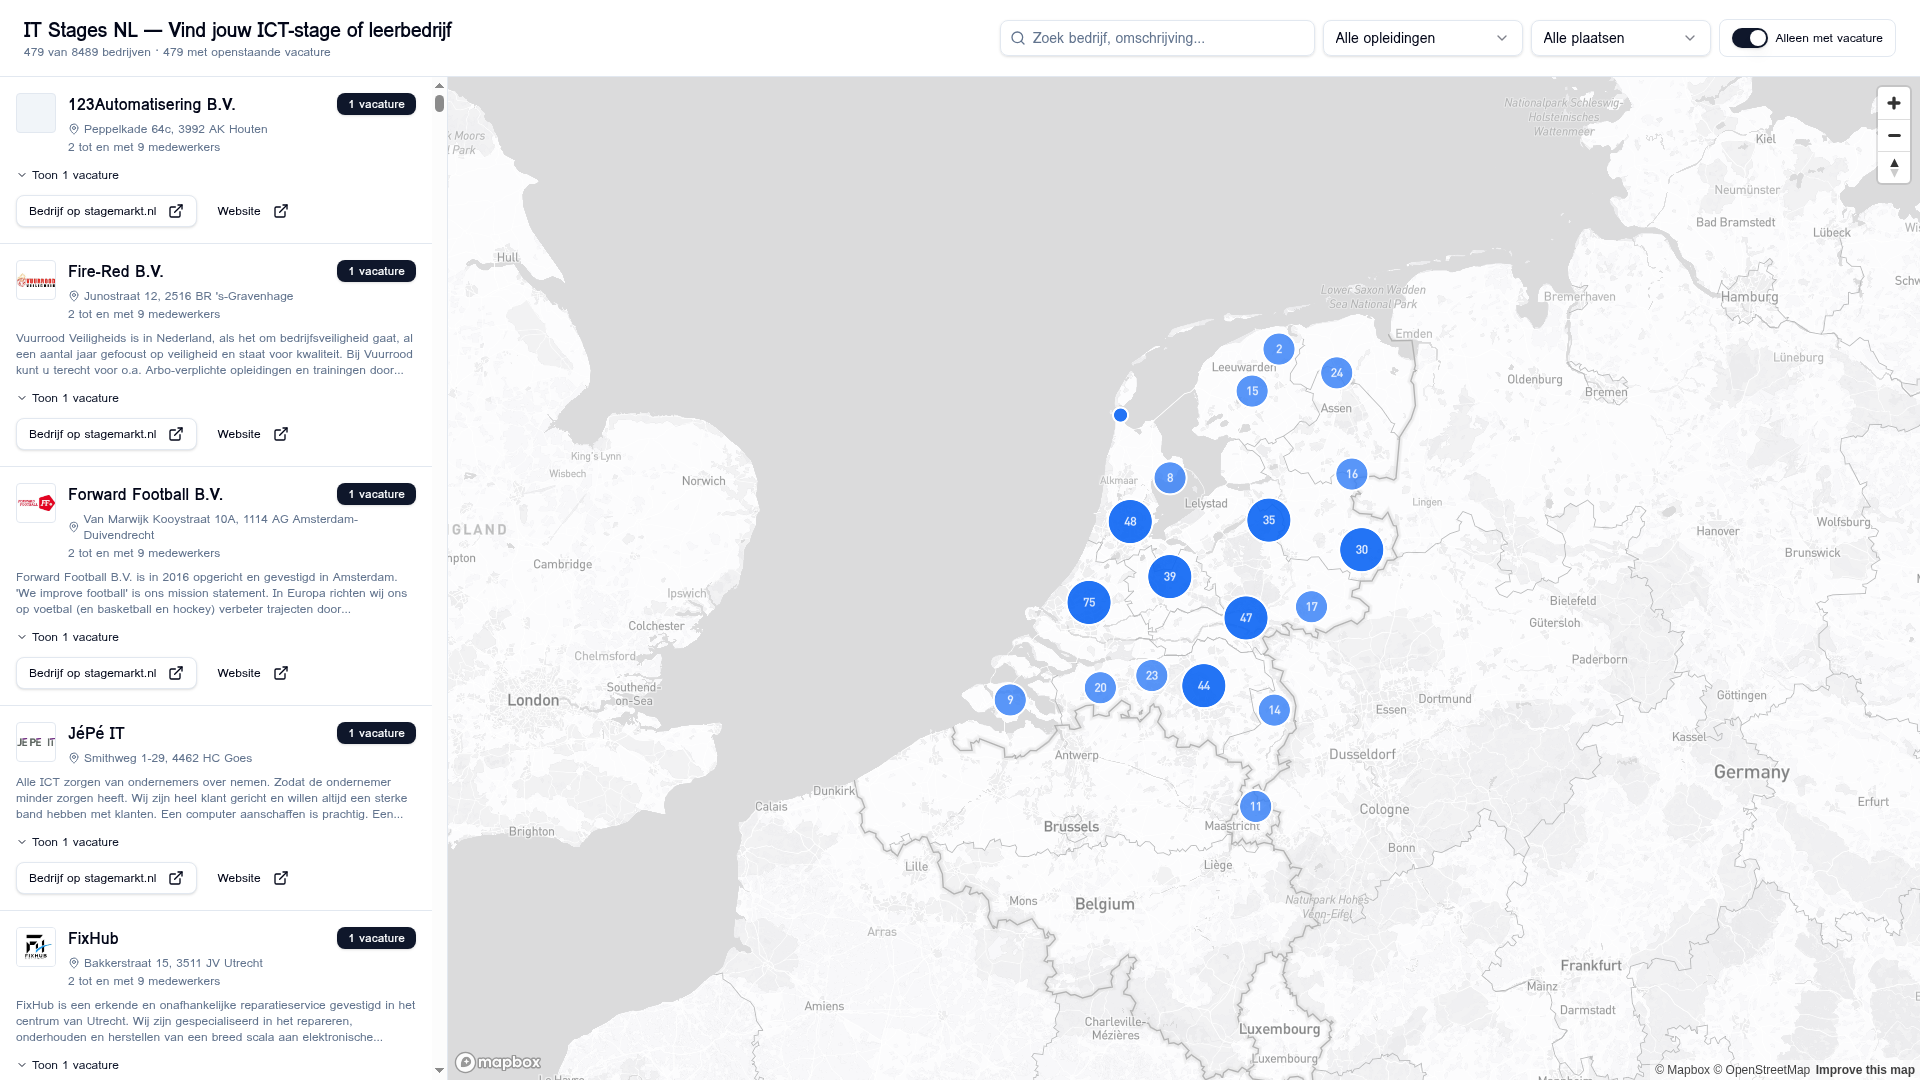Open map cluster with 75 companies

1089,603
